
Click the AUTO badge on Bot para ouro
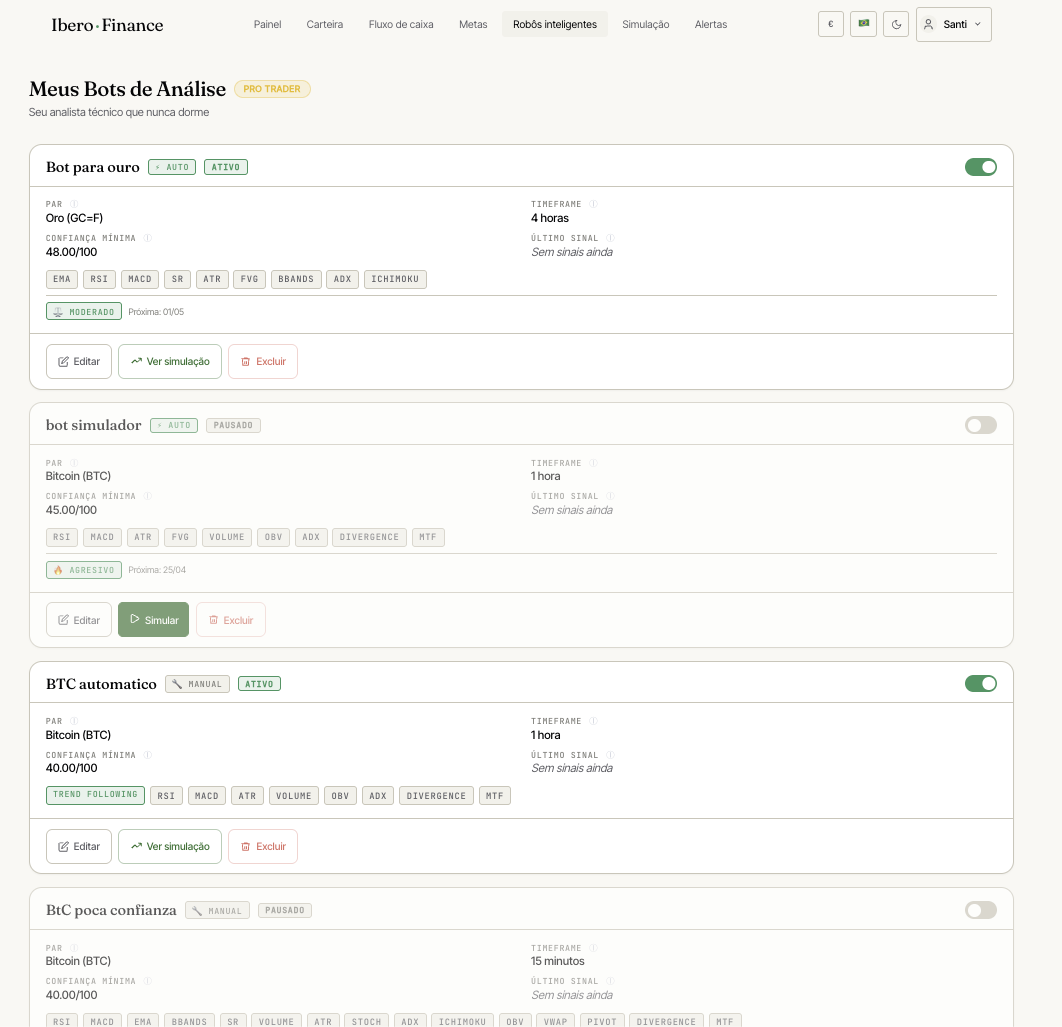(172, 167)
